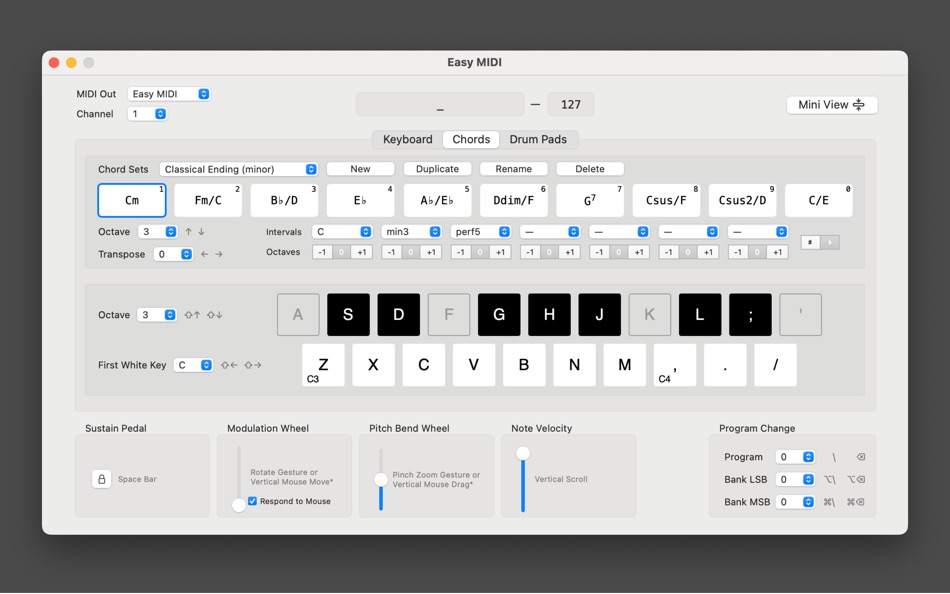The width and height of the screenshot is (950, 594).
Task: Select the G7 chord pad
Action: (590, 200)
